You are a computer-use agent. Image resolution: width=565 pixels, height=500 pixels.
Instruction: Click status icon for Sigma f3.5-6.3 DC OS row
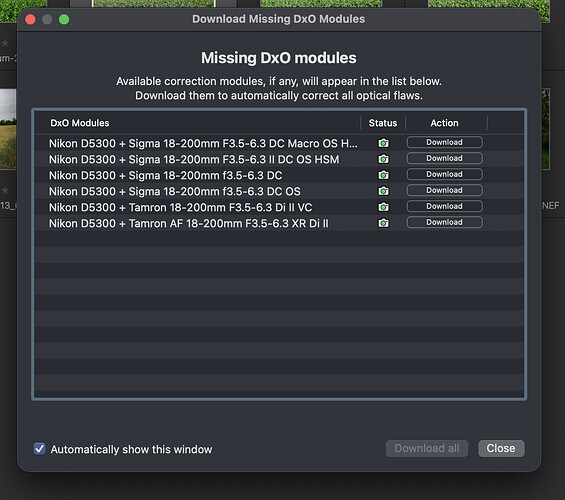click(383, 191)
